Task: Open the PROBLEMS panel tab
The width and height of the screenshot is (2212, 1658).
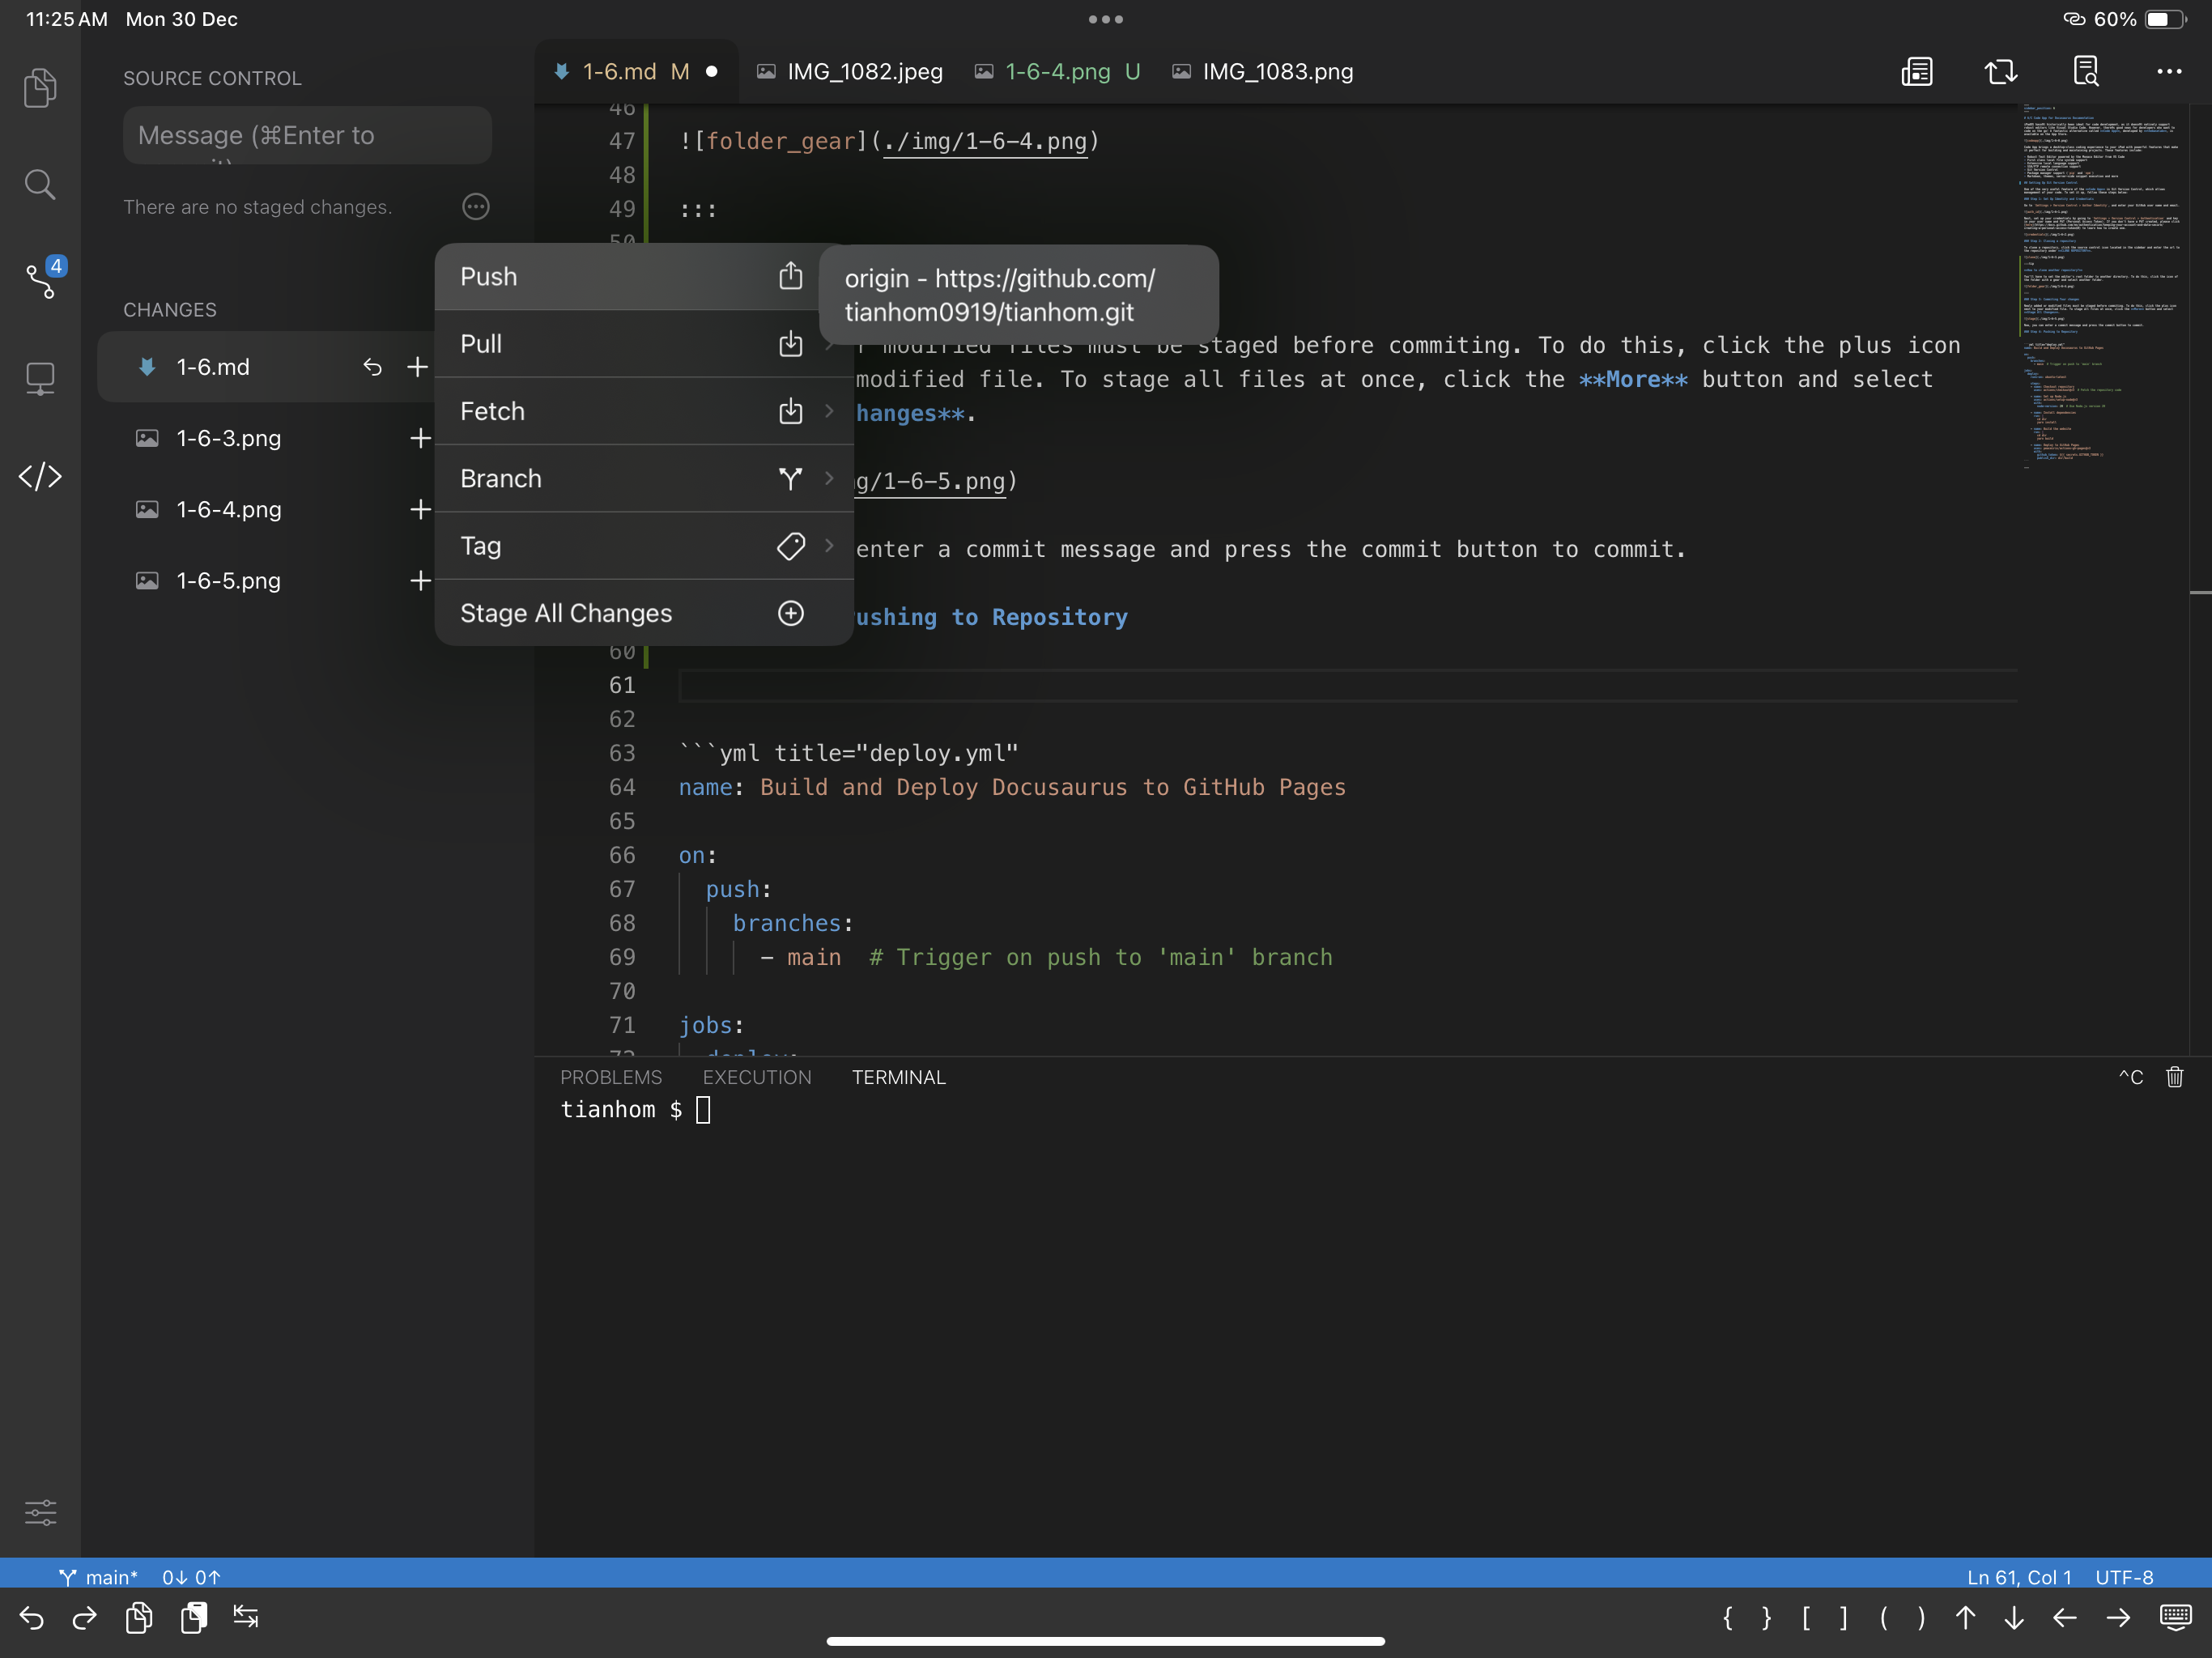Action: [x=611, y=1078]
